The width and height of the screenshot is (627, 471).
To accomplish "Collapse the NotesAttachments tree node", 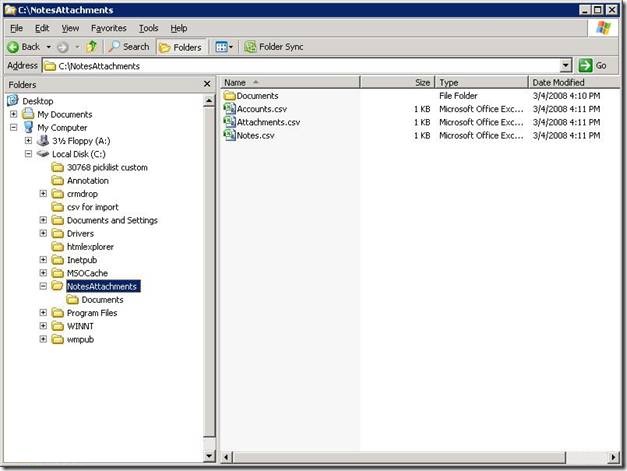I will tap(44, 286).
